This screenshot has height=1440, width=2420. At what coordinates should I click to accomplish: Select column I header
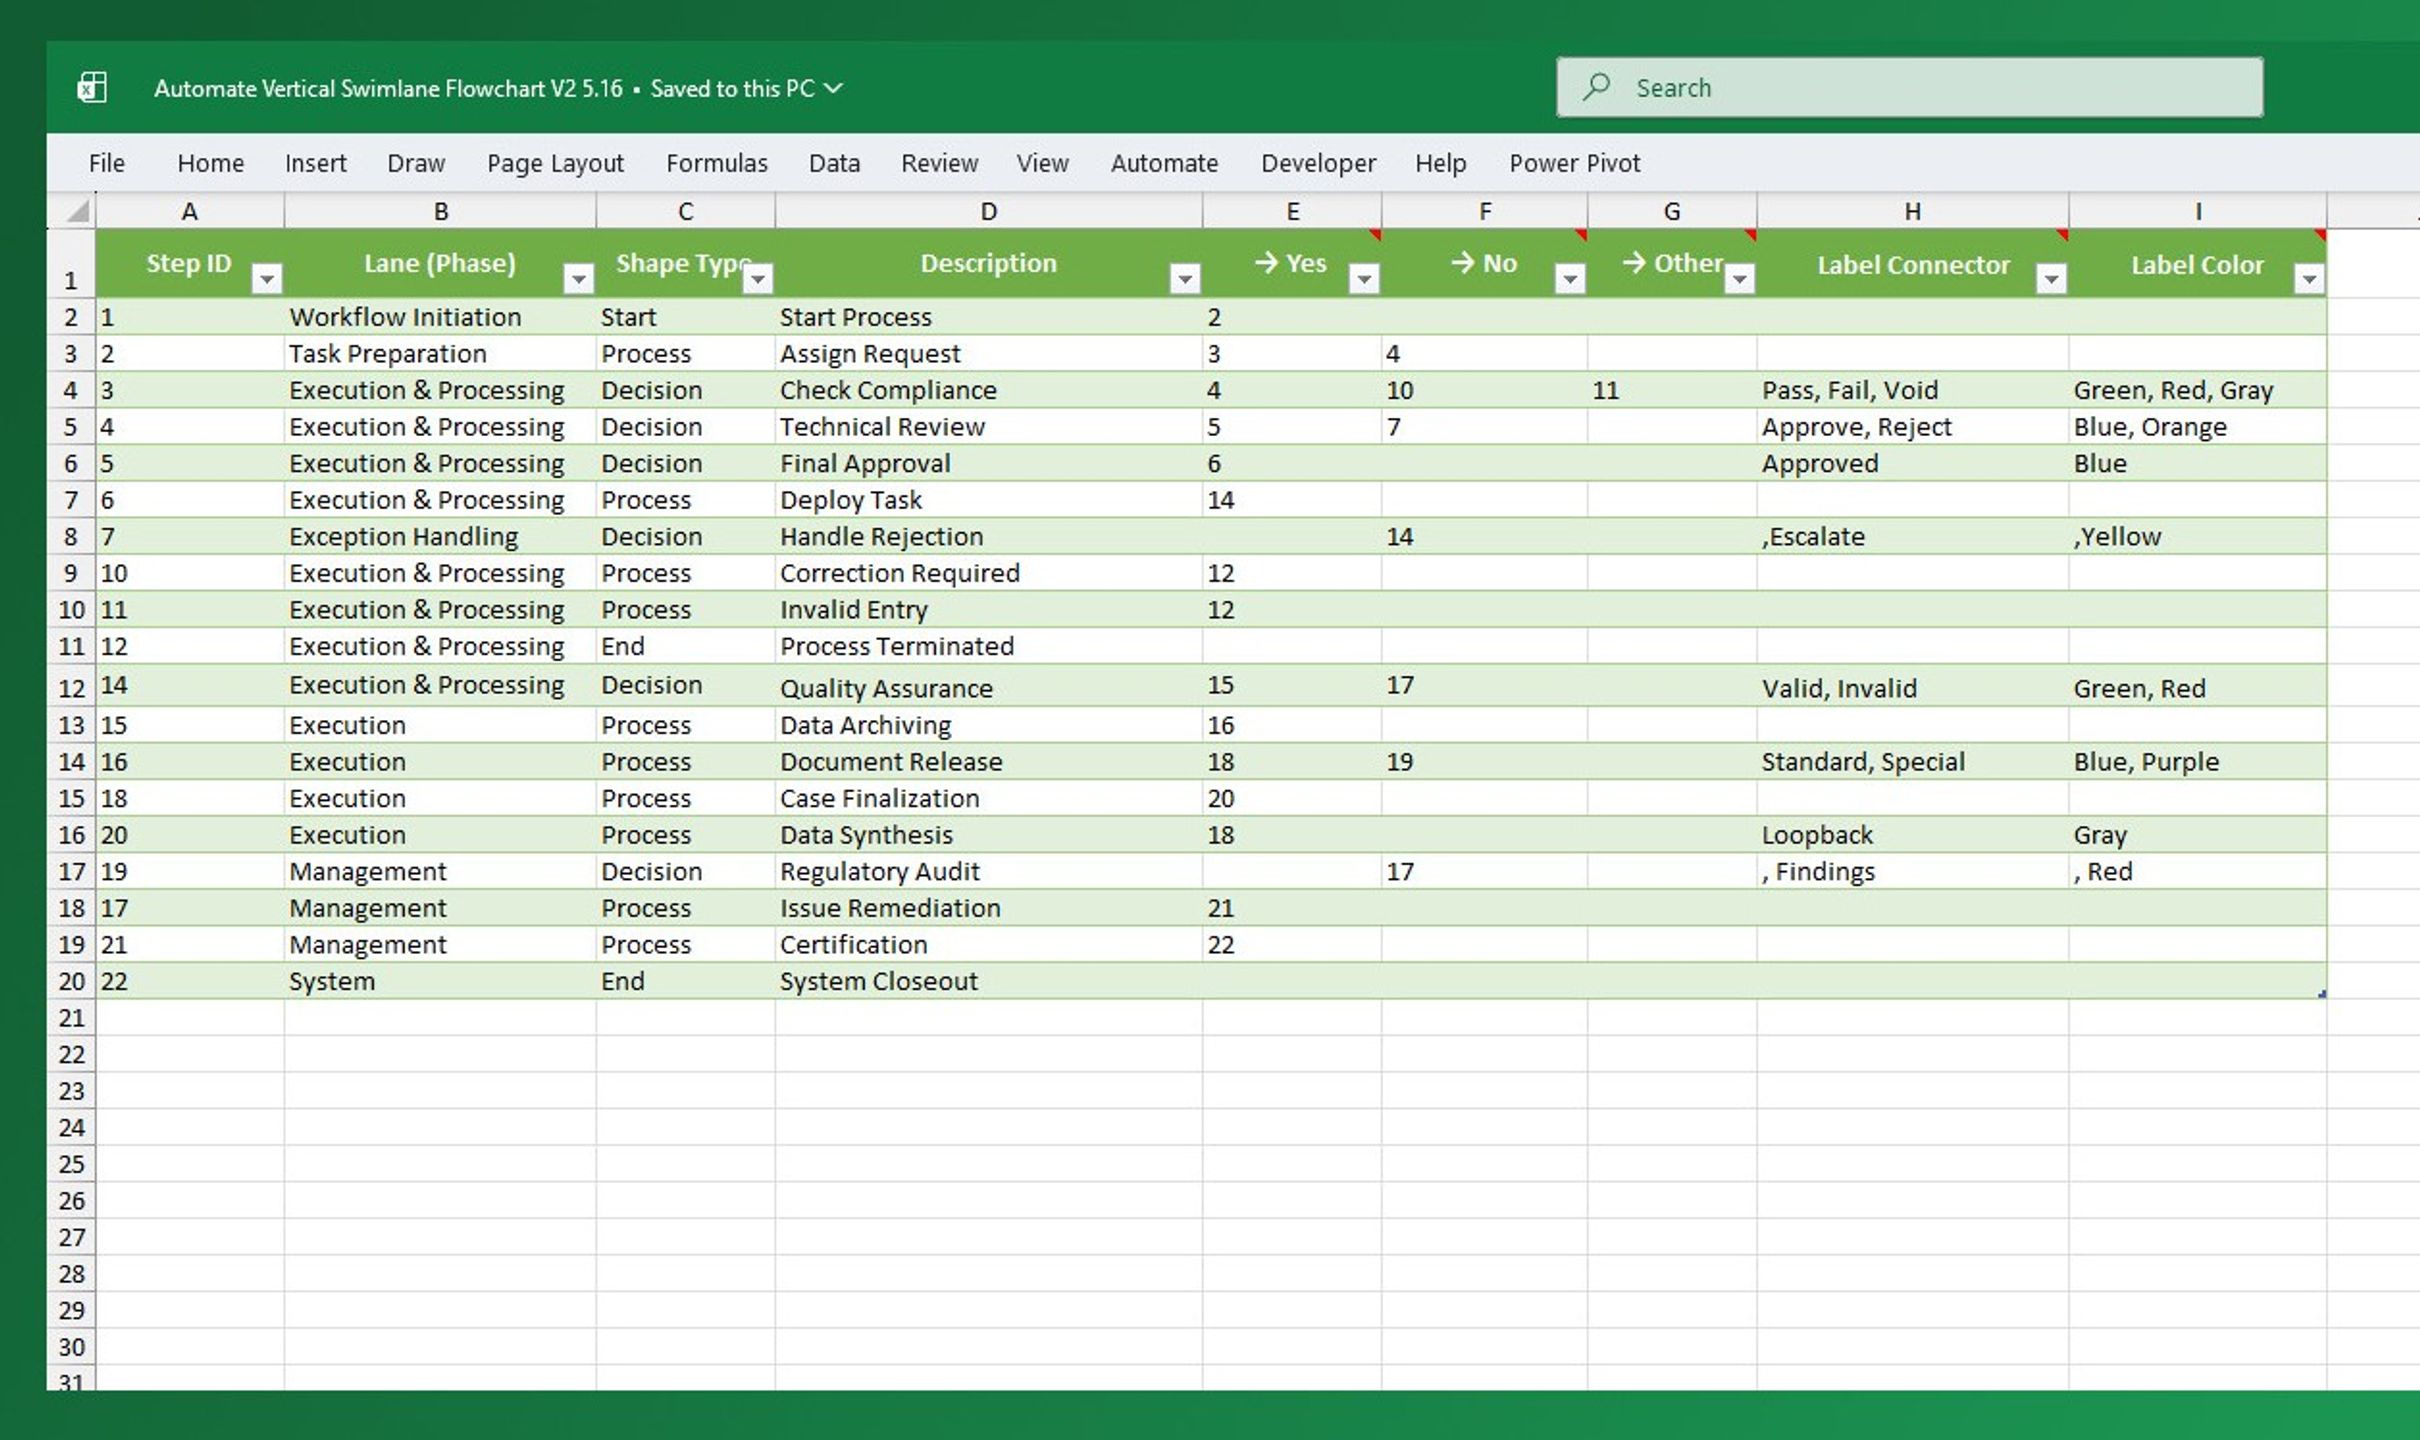(2198, 211)
